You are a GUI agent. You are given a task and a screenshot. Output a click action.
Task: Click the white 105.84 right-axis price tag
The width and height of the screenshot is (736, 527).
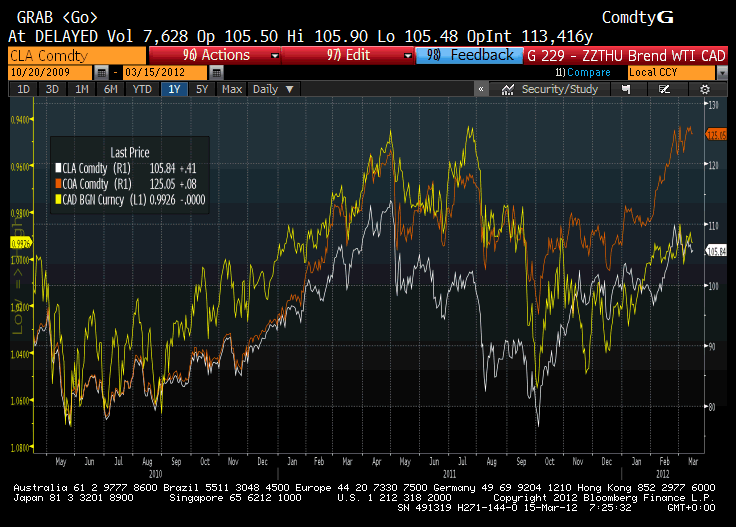[x=716, y=251]
